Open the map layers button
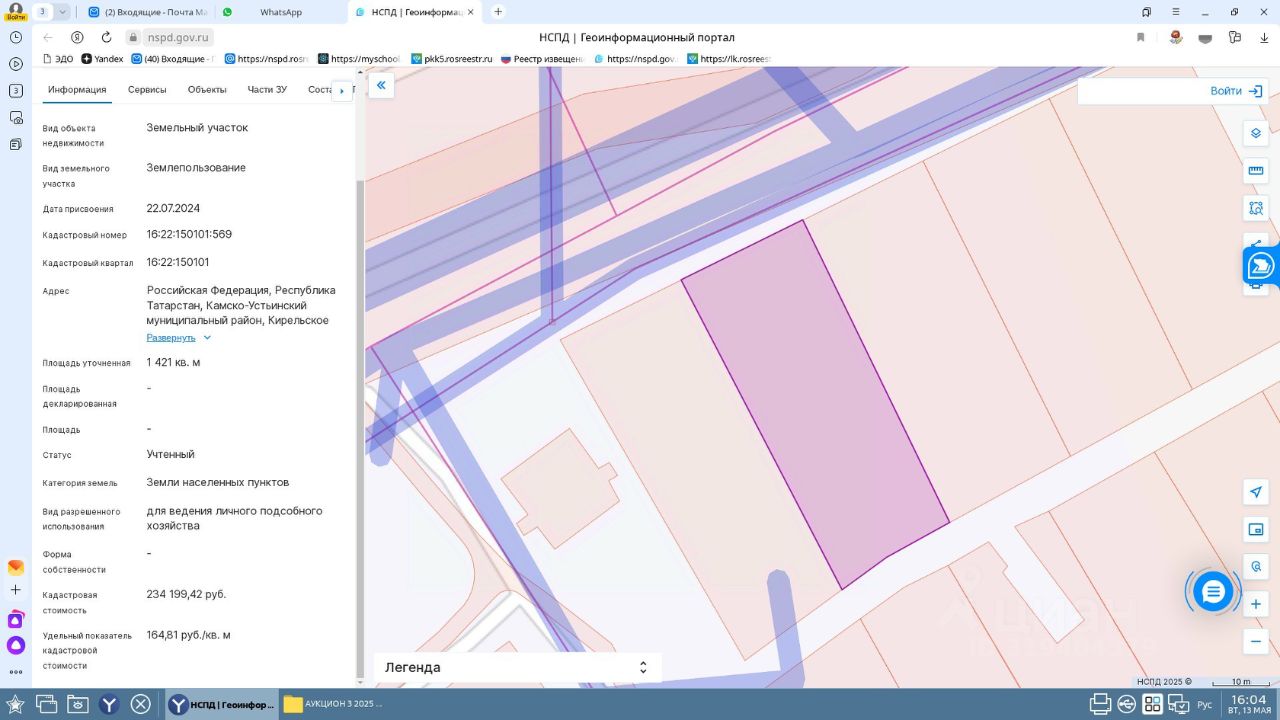This screenshot has height=720, width=1280. [x=1256, y=133]
